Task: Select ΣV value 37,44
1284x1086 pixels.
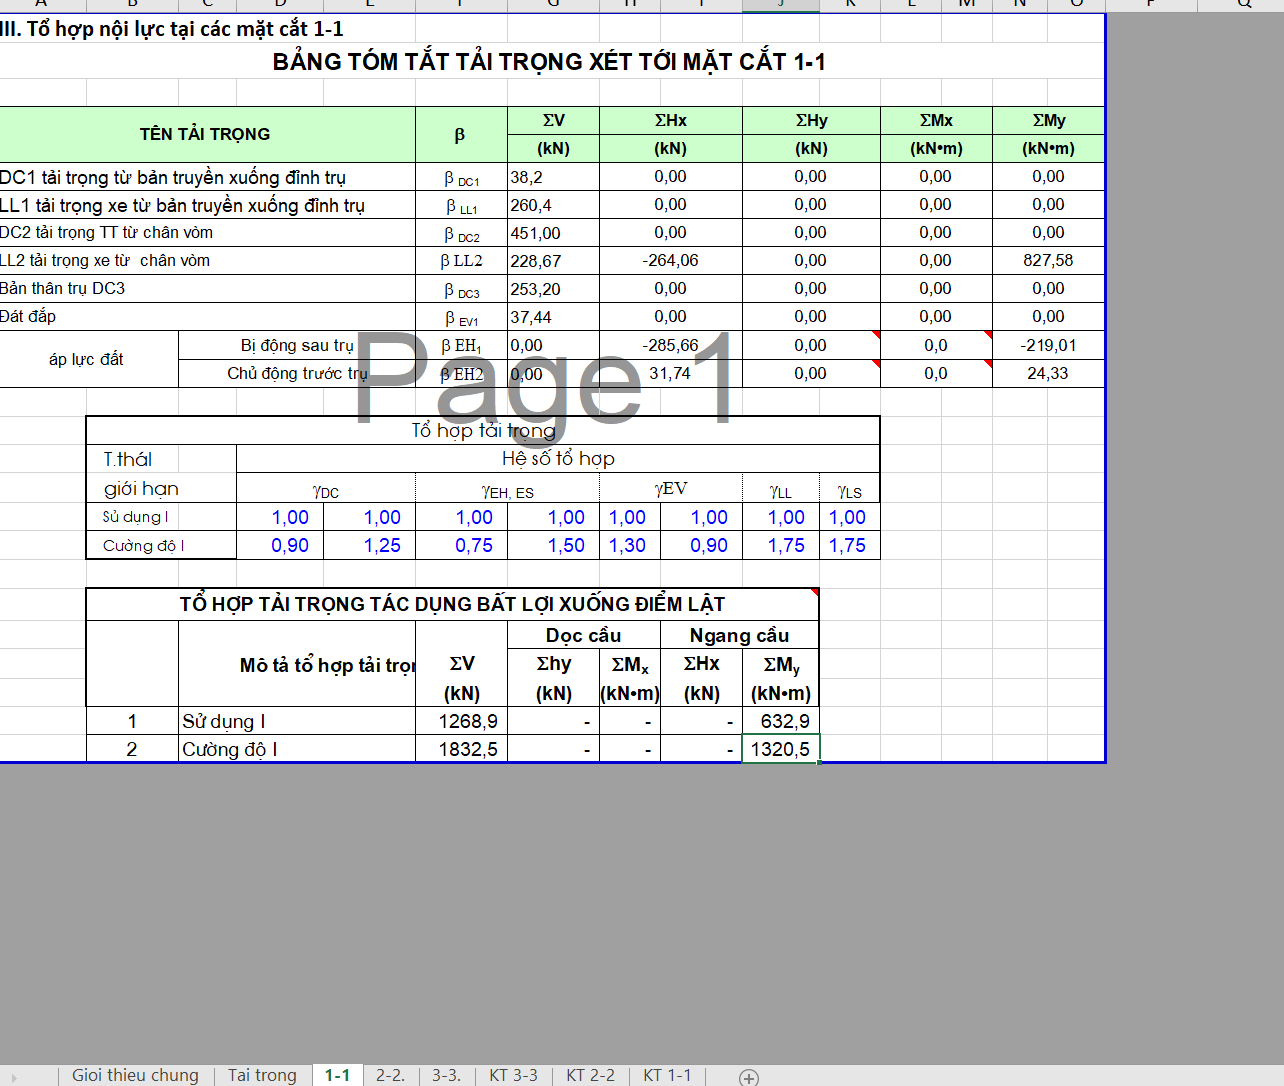Action: coord(553,317)
